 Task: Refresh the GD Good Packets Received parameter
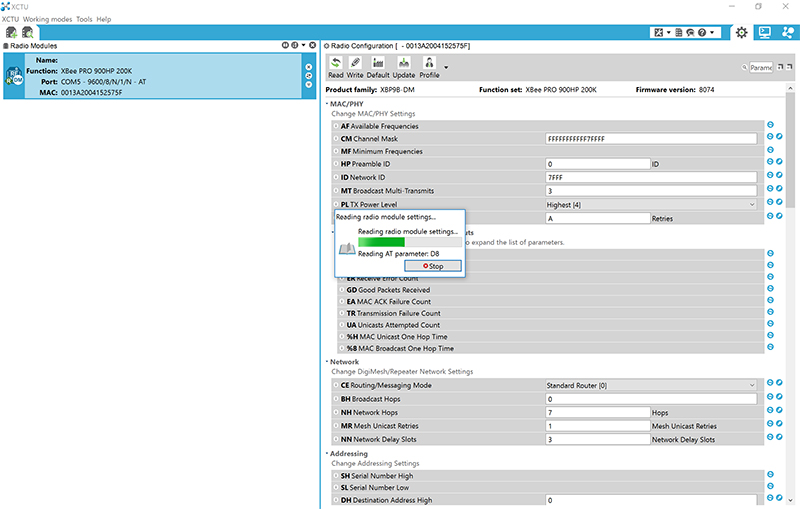770,288
